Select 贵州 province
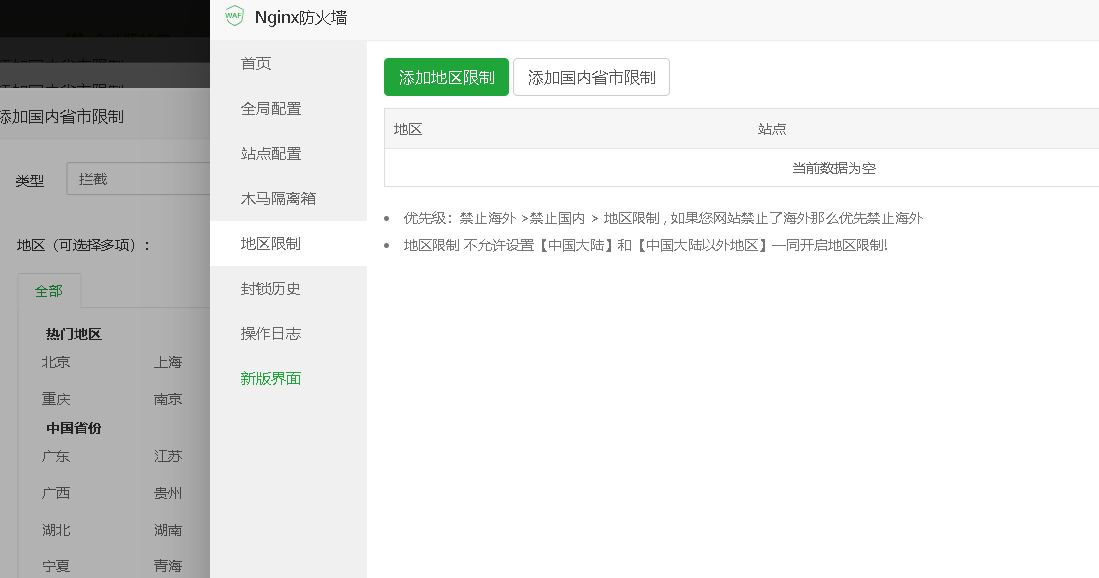The width and height of the screenshot is (1099, 578). click(x=168, y=493)
